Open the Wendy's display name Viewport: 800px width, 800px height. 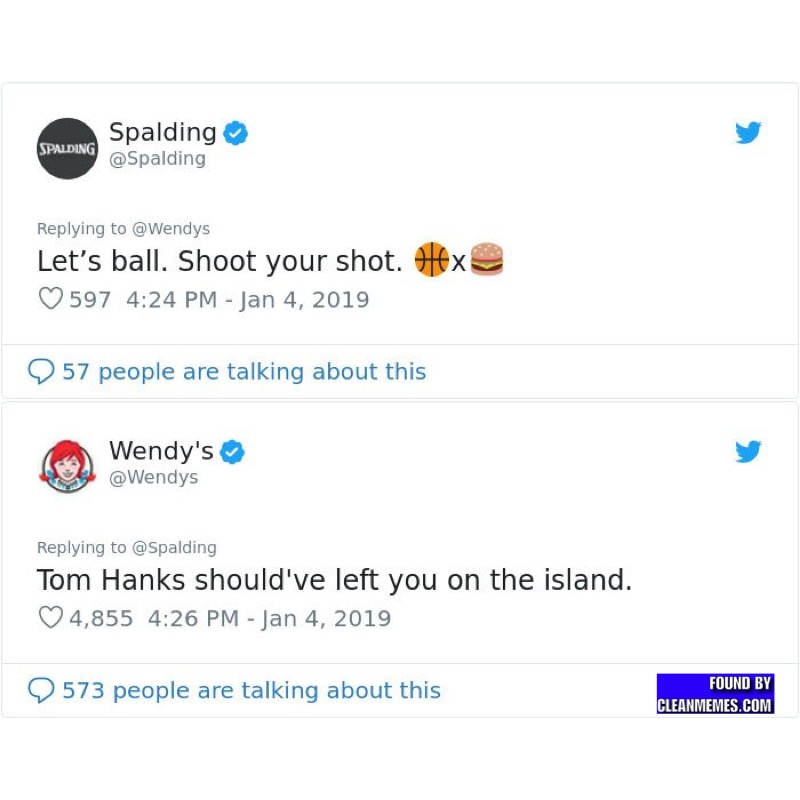160,452
